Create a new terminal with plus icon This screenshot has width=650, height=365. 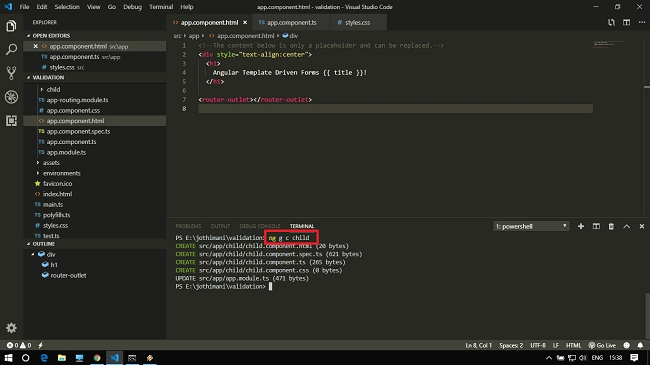[581, 226]
